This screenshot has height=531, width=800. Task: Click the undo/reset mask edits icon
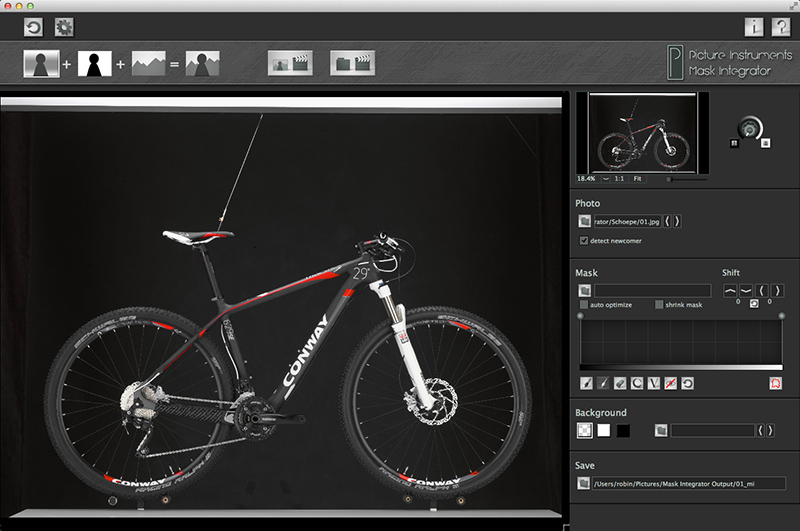coord(687,383)
